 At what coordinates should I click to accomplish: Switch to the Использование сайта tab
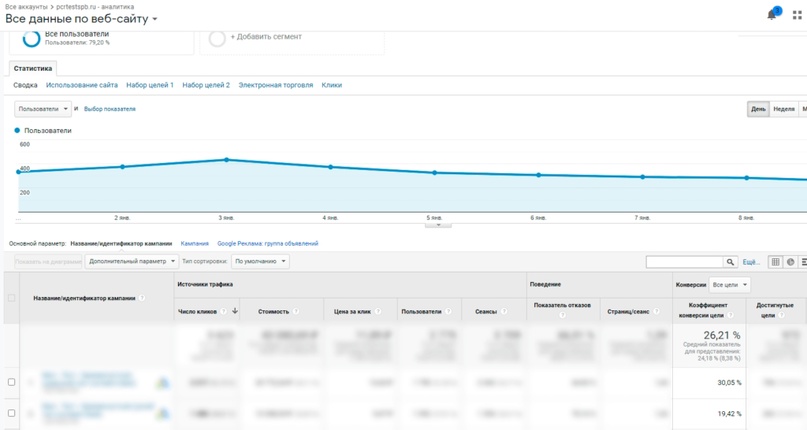[82, 85]
